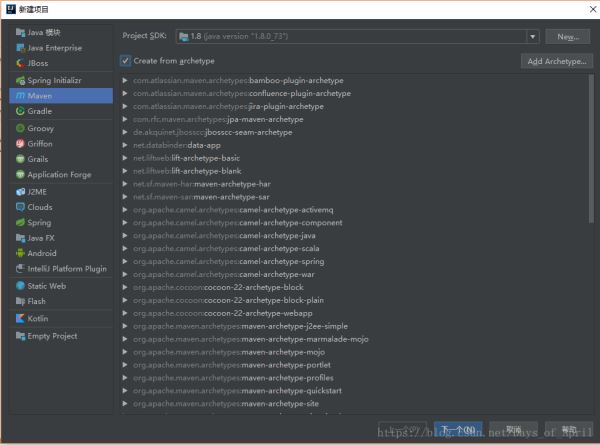Expand jira-plugin-archetype node
Screen dimensions: 600x445
point(125,106)
